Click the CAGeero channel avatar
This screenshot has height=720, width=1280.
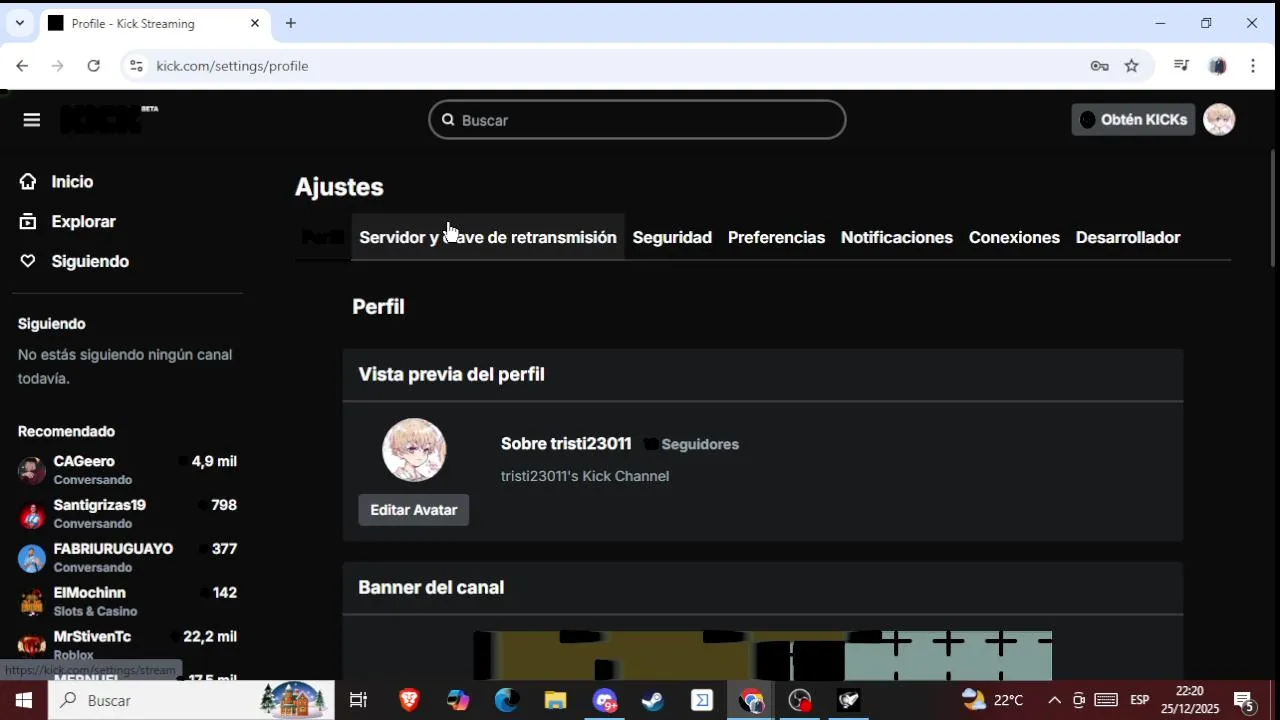tap(32, 470)
